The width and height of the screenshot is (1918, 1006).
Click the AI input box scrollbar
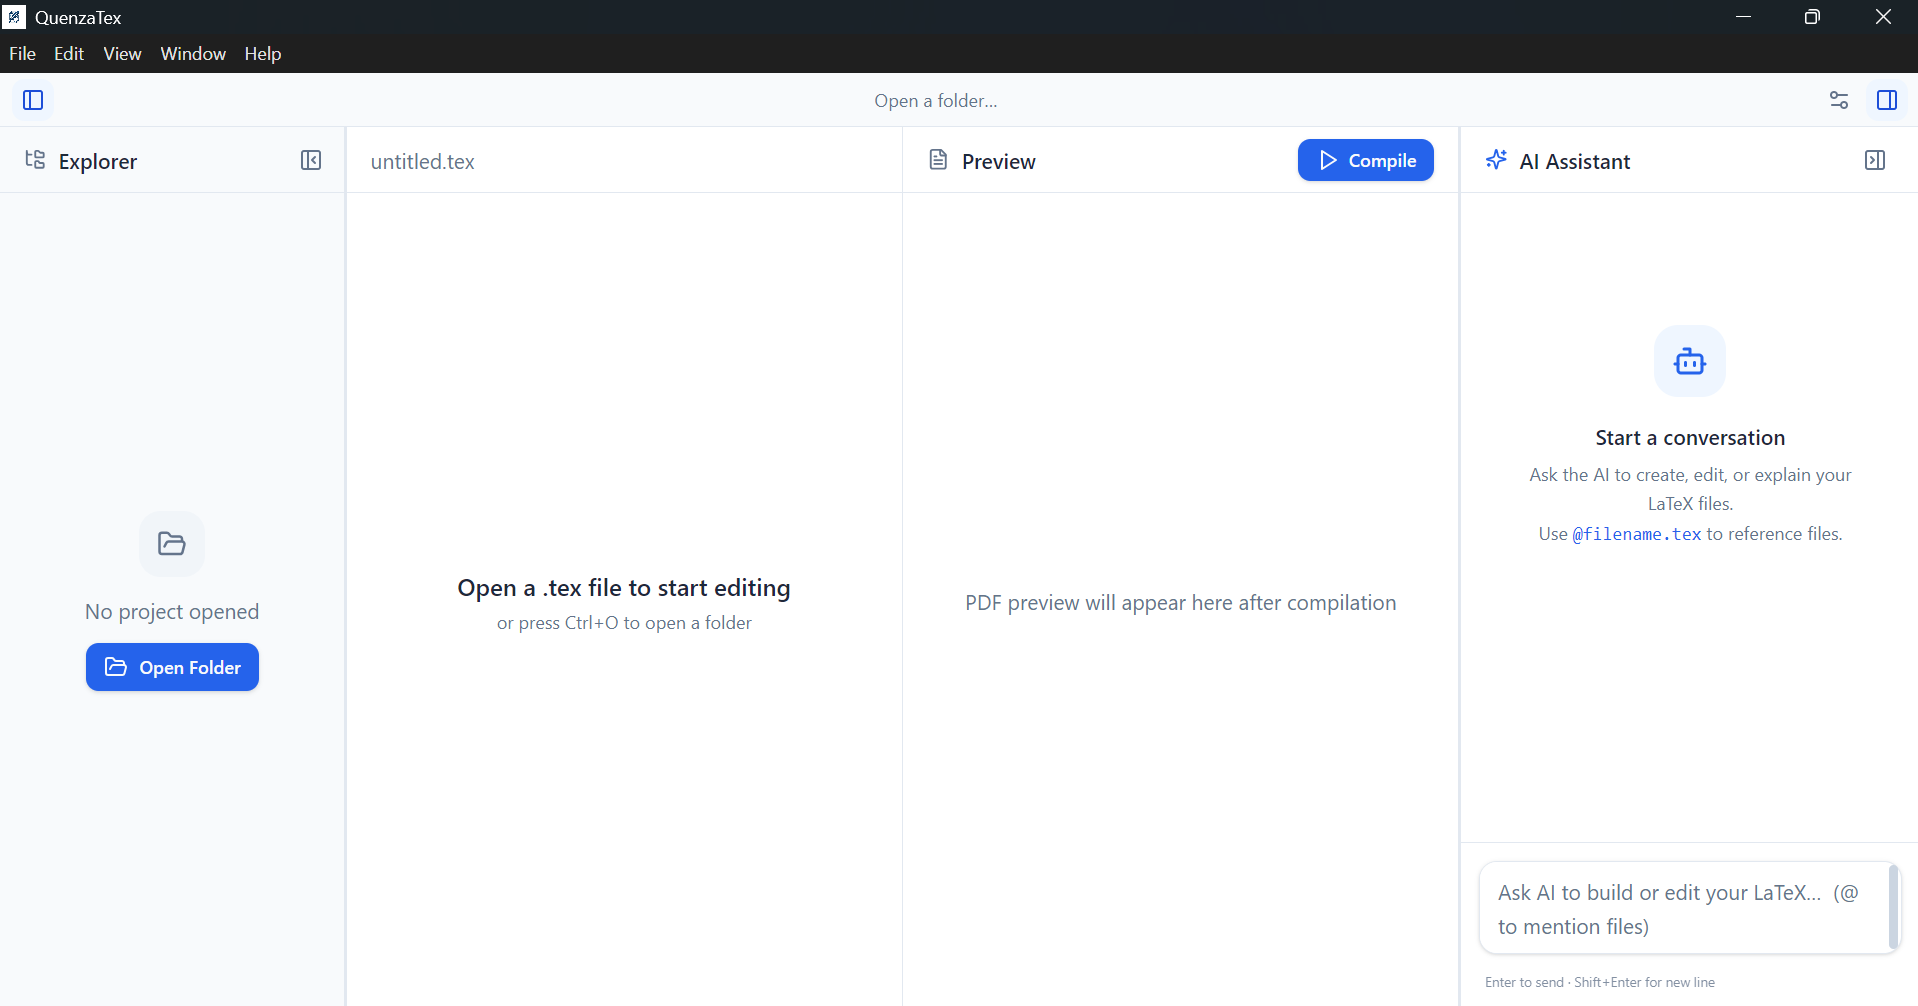[1893, 907]
